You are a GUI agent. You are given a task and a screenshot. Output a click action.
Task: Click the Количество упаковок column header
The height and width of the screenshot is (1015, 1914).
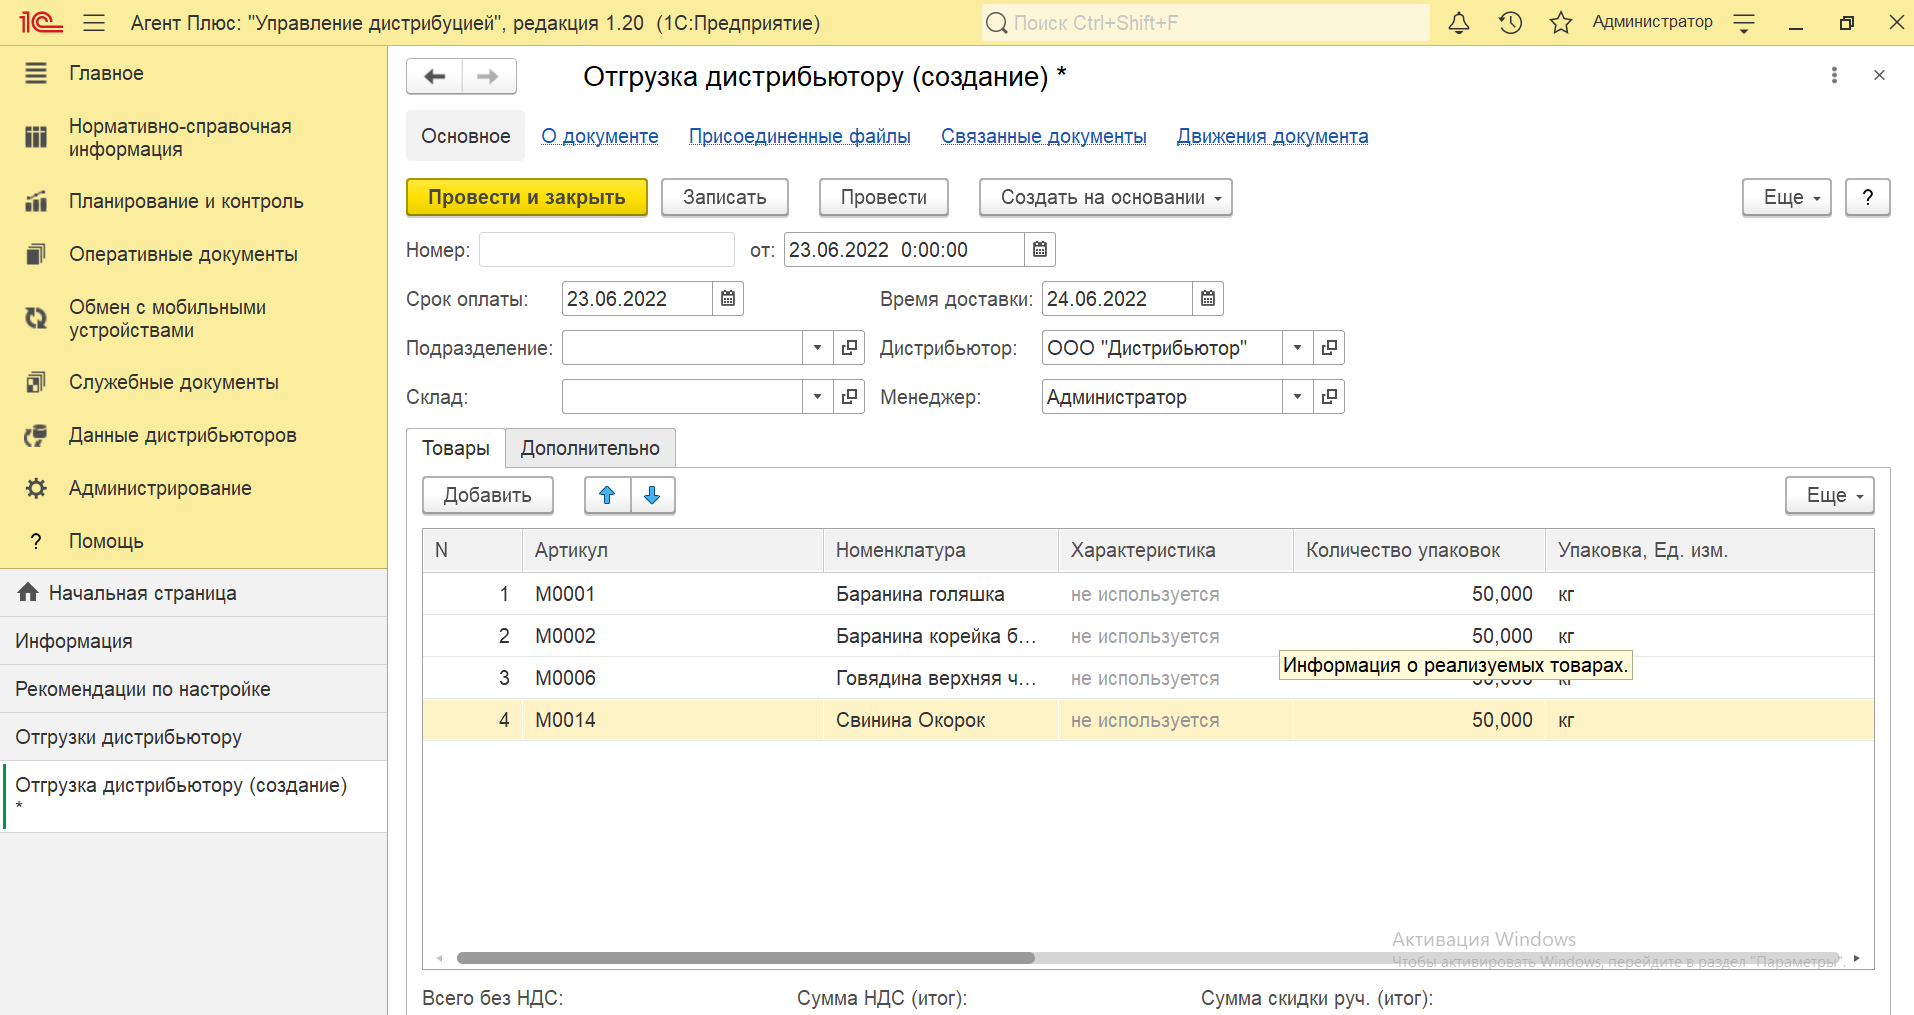[1419, 550]
